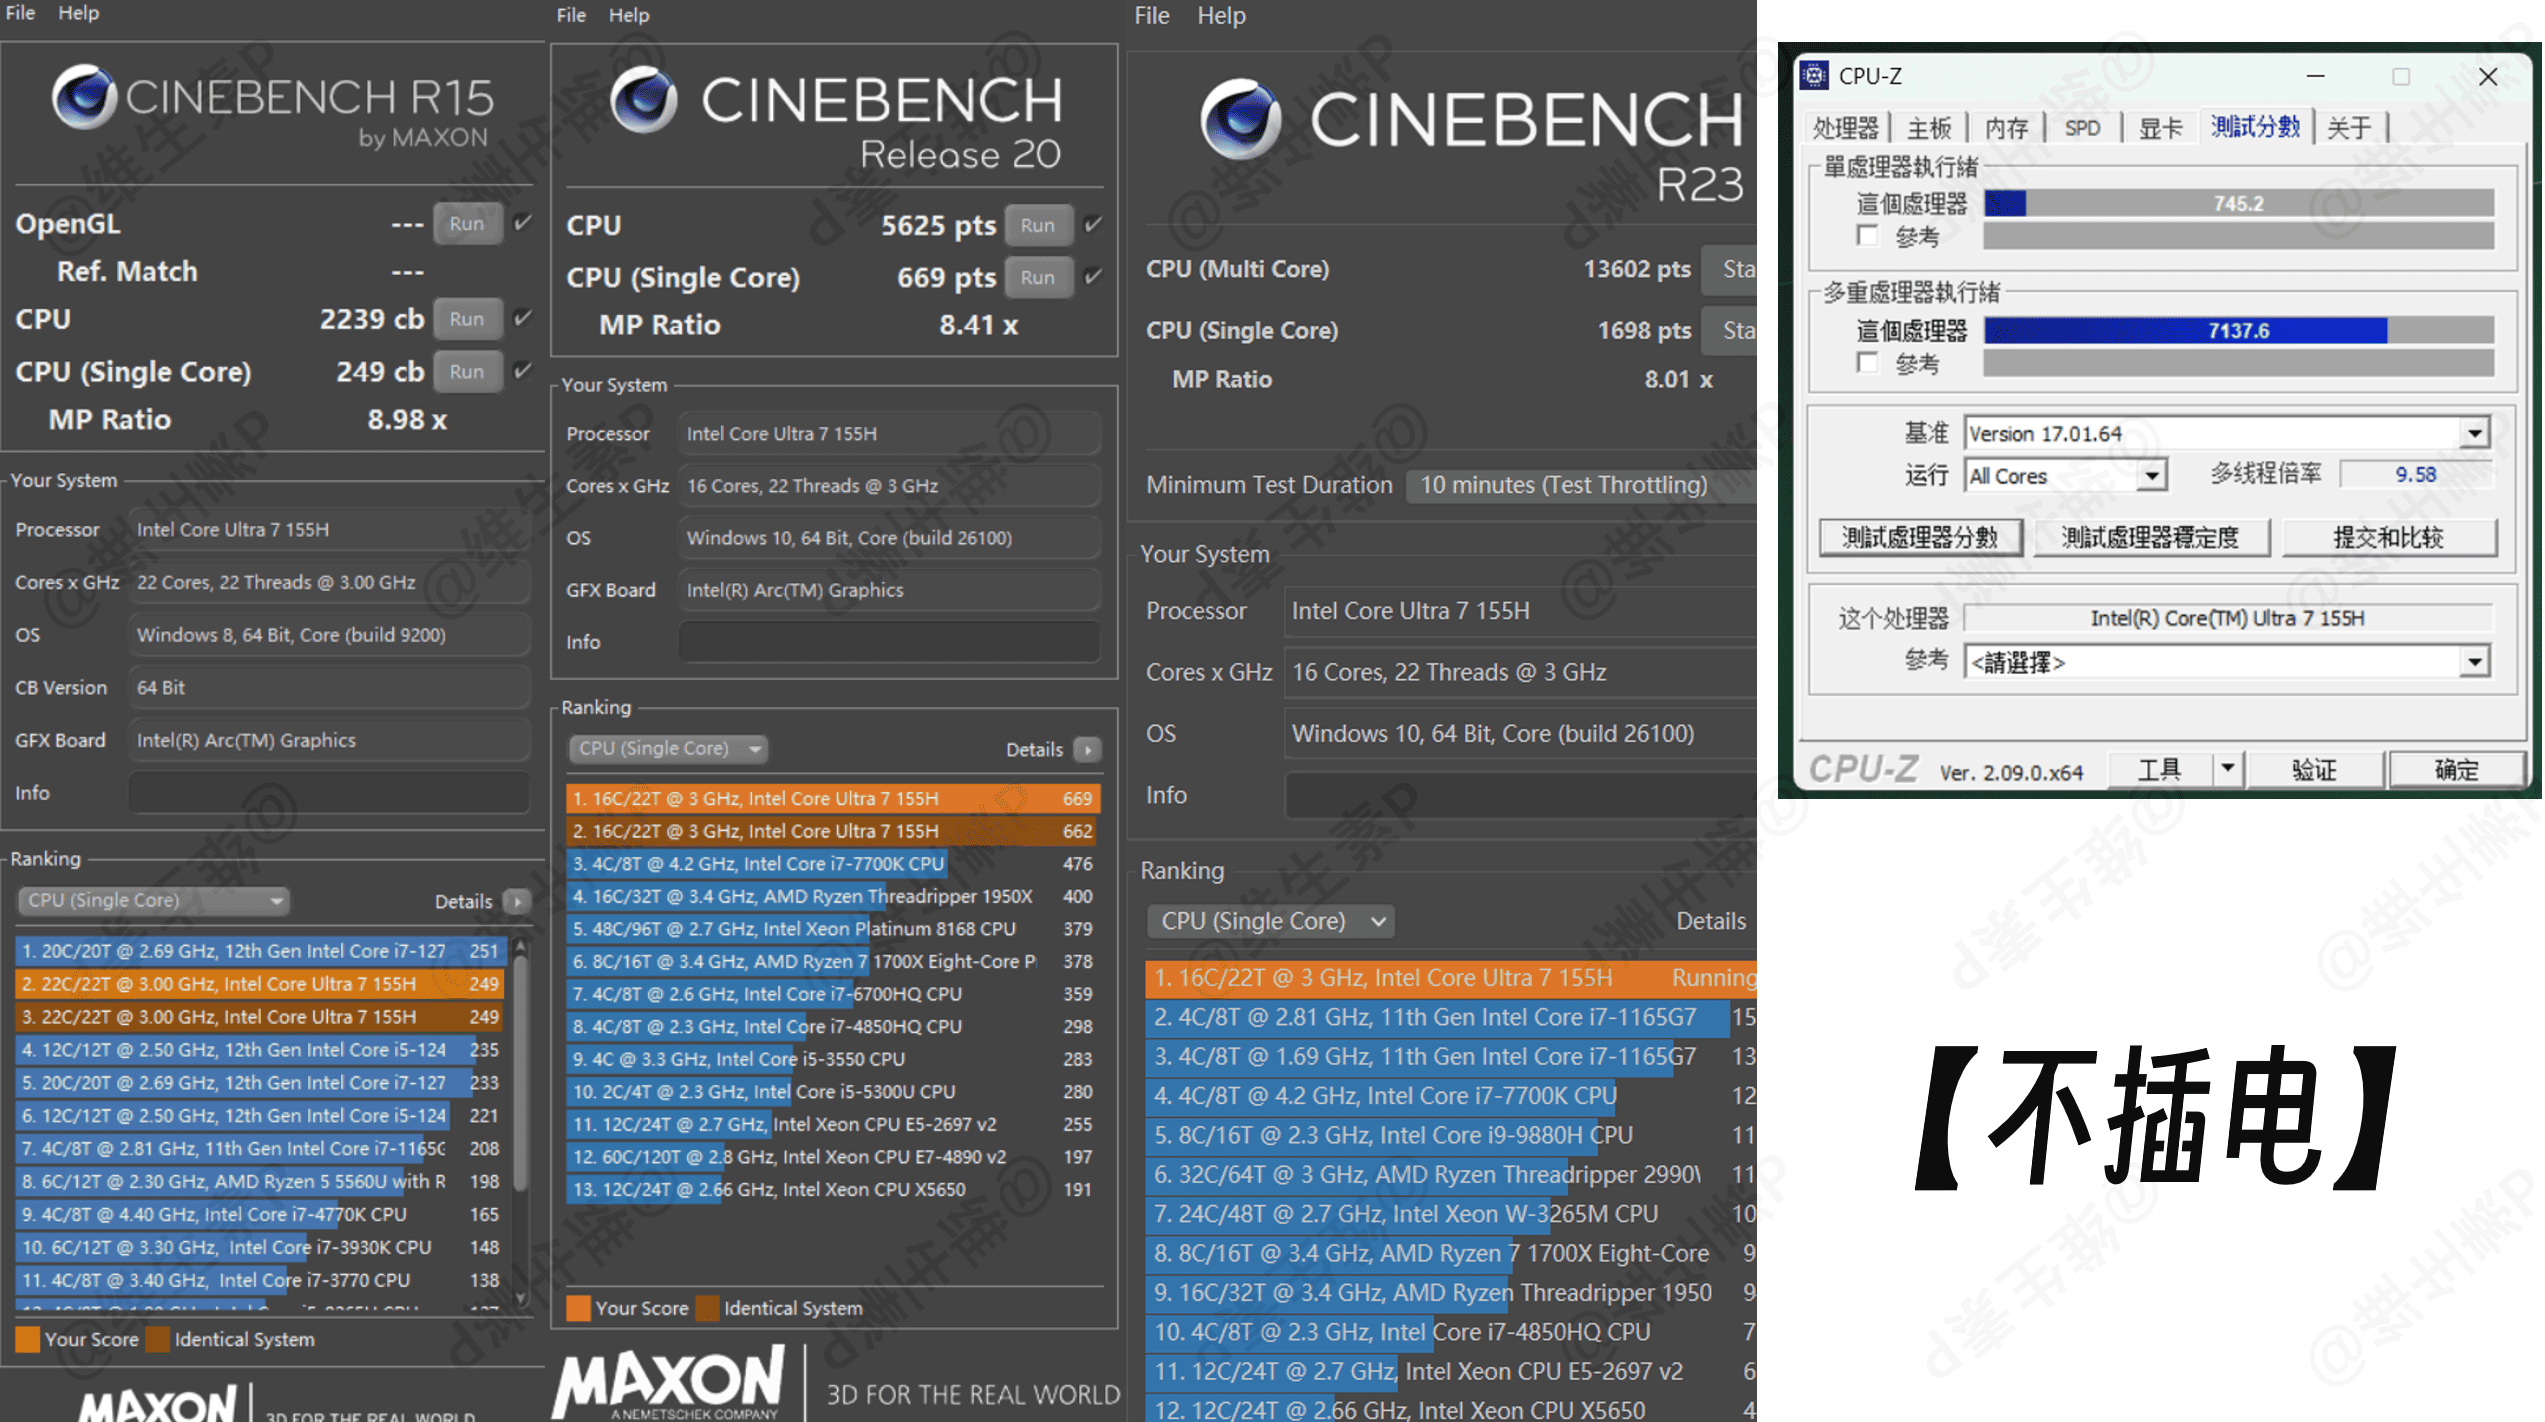Close the CPU-Z window

(2488, 77)
